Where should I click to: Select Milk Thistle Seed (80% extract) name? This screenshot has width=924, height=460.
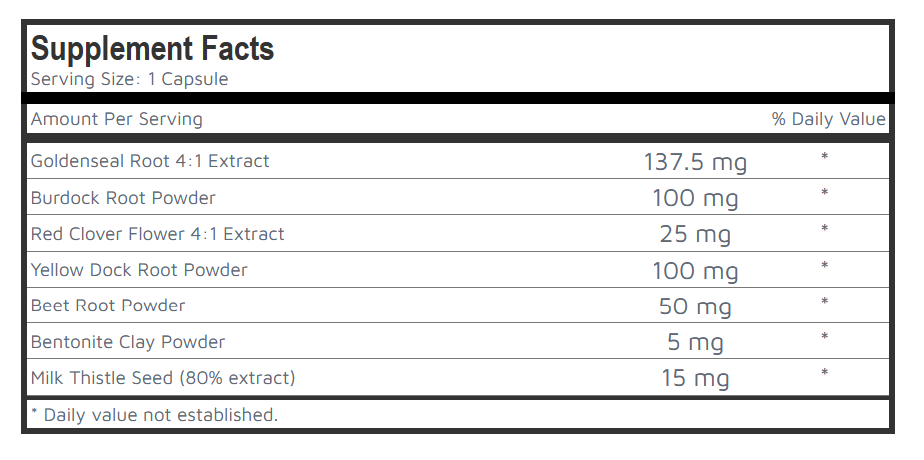pos(163,378)
